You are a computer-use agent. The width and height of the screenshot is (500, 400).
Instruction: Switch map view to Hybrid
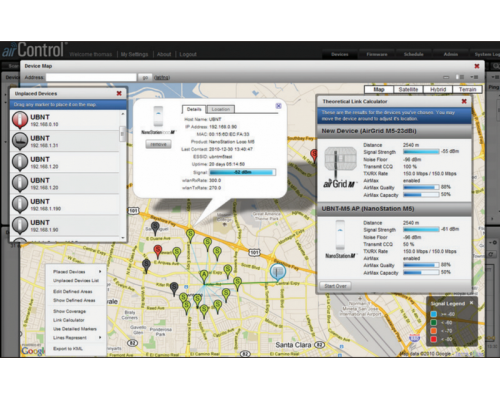(x=438, y=89)
